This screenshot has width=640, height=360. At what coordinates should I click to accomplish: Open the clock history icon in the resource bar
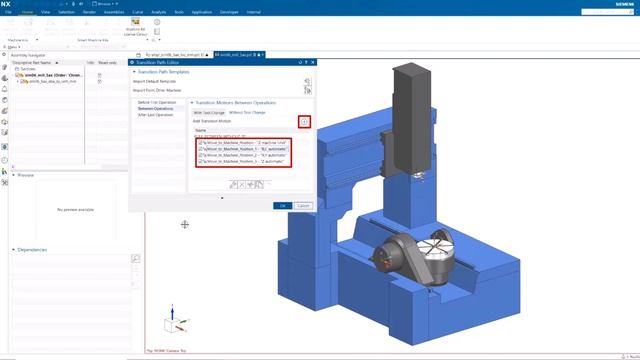(x=4, y=160)
